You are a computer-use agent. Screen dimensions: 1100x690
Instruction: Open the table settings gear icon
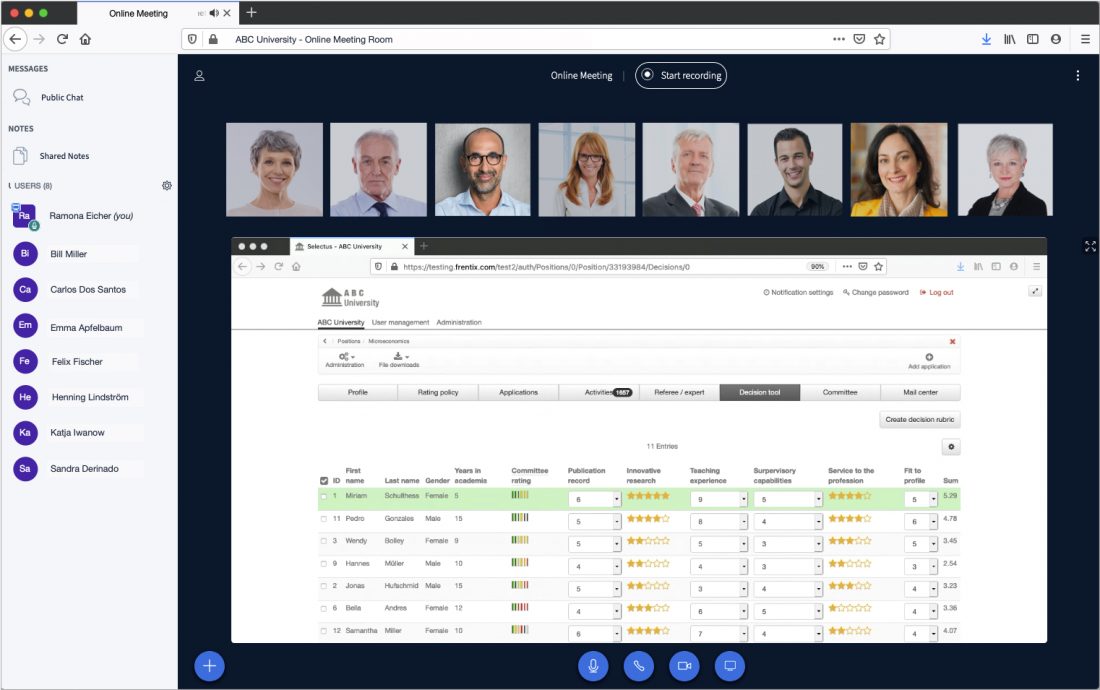[952, 447]
